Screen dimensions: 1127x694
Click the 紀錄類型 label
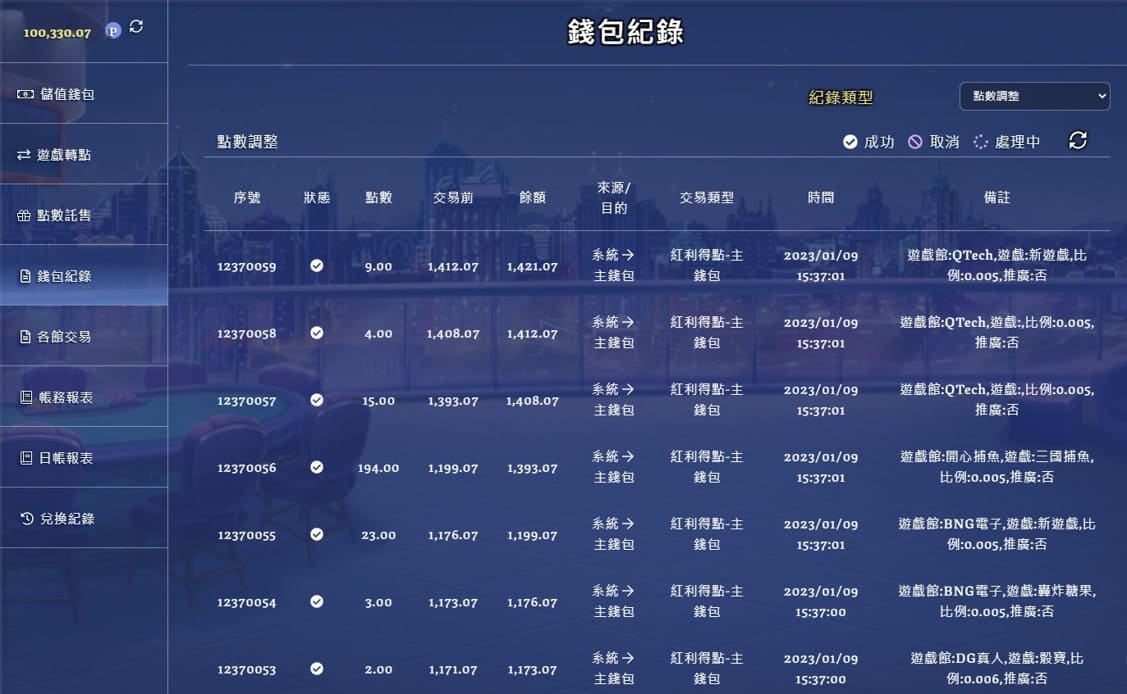tap(840, 97)
